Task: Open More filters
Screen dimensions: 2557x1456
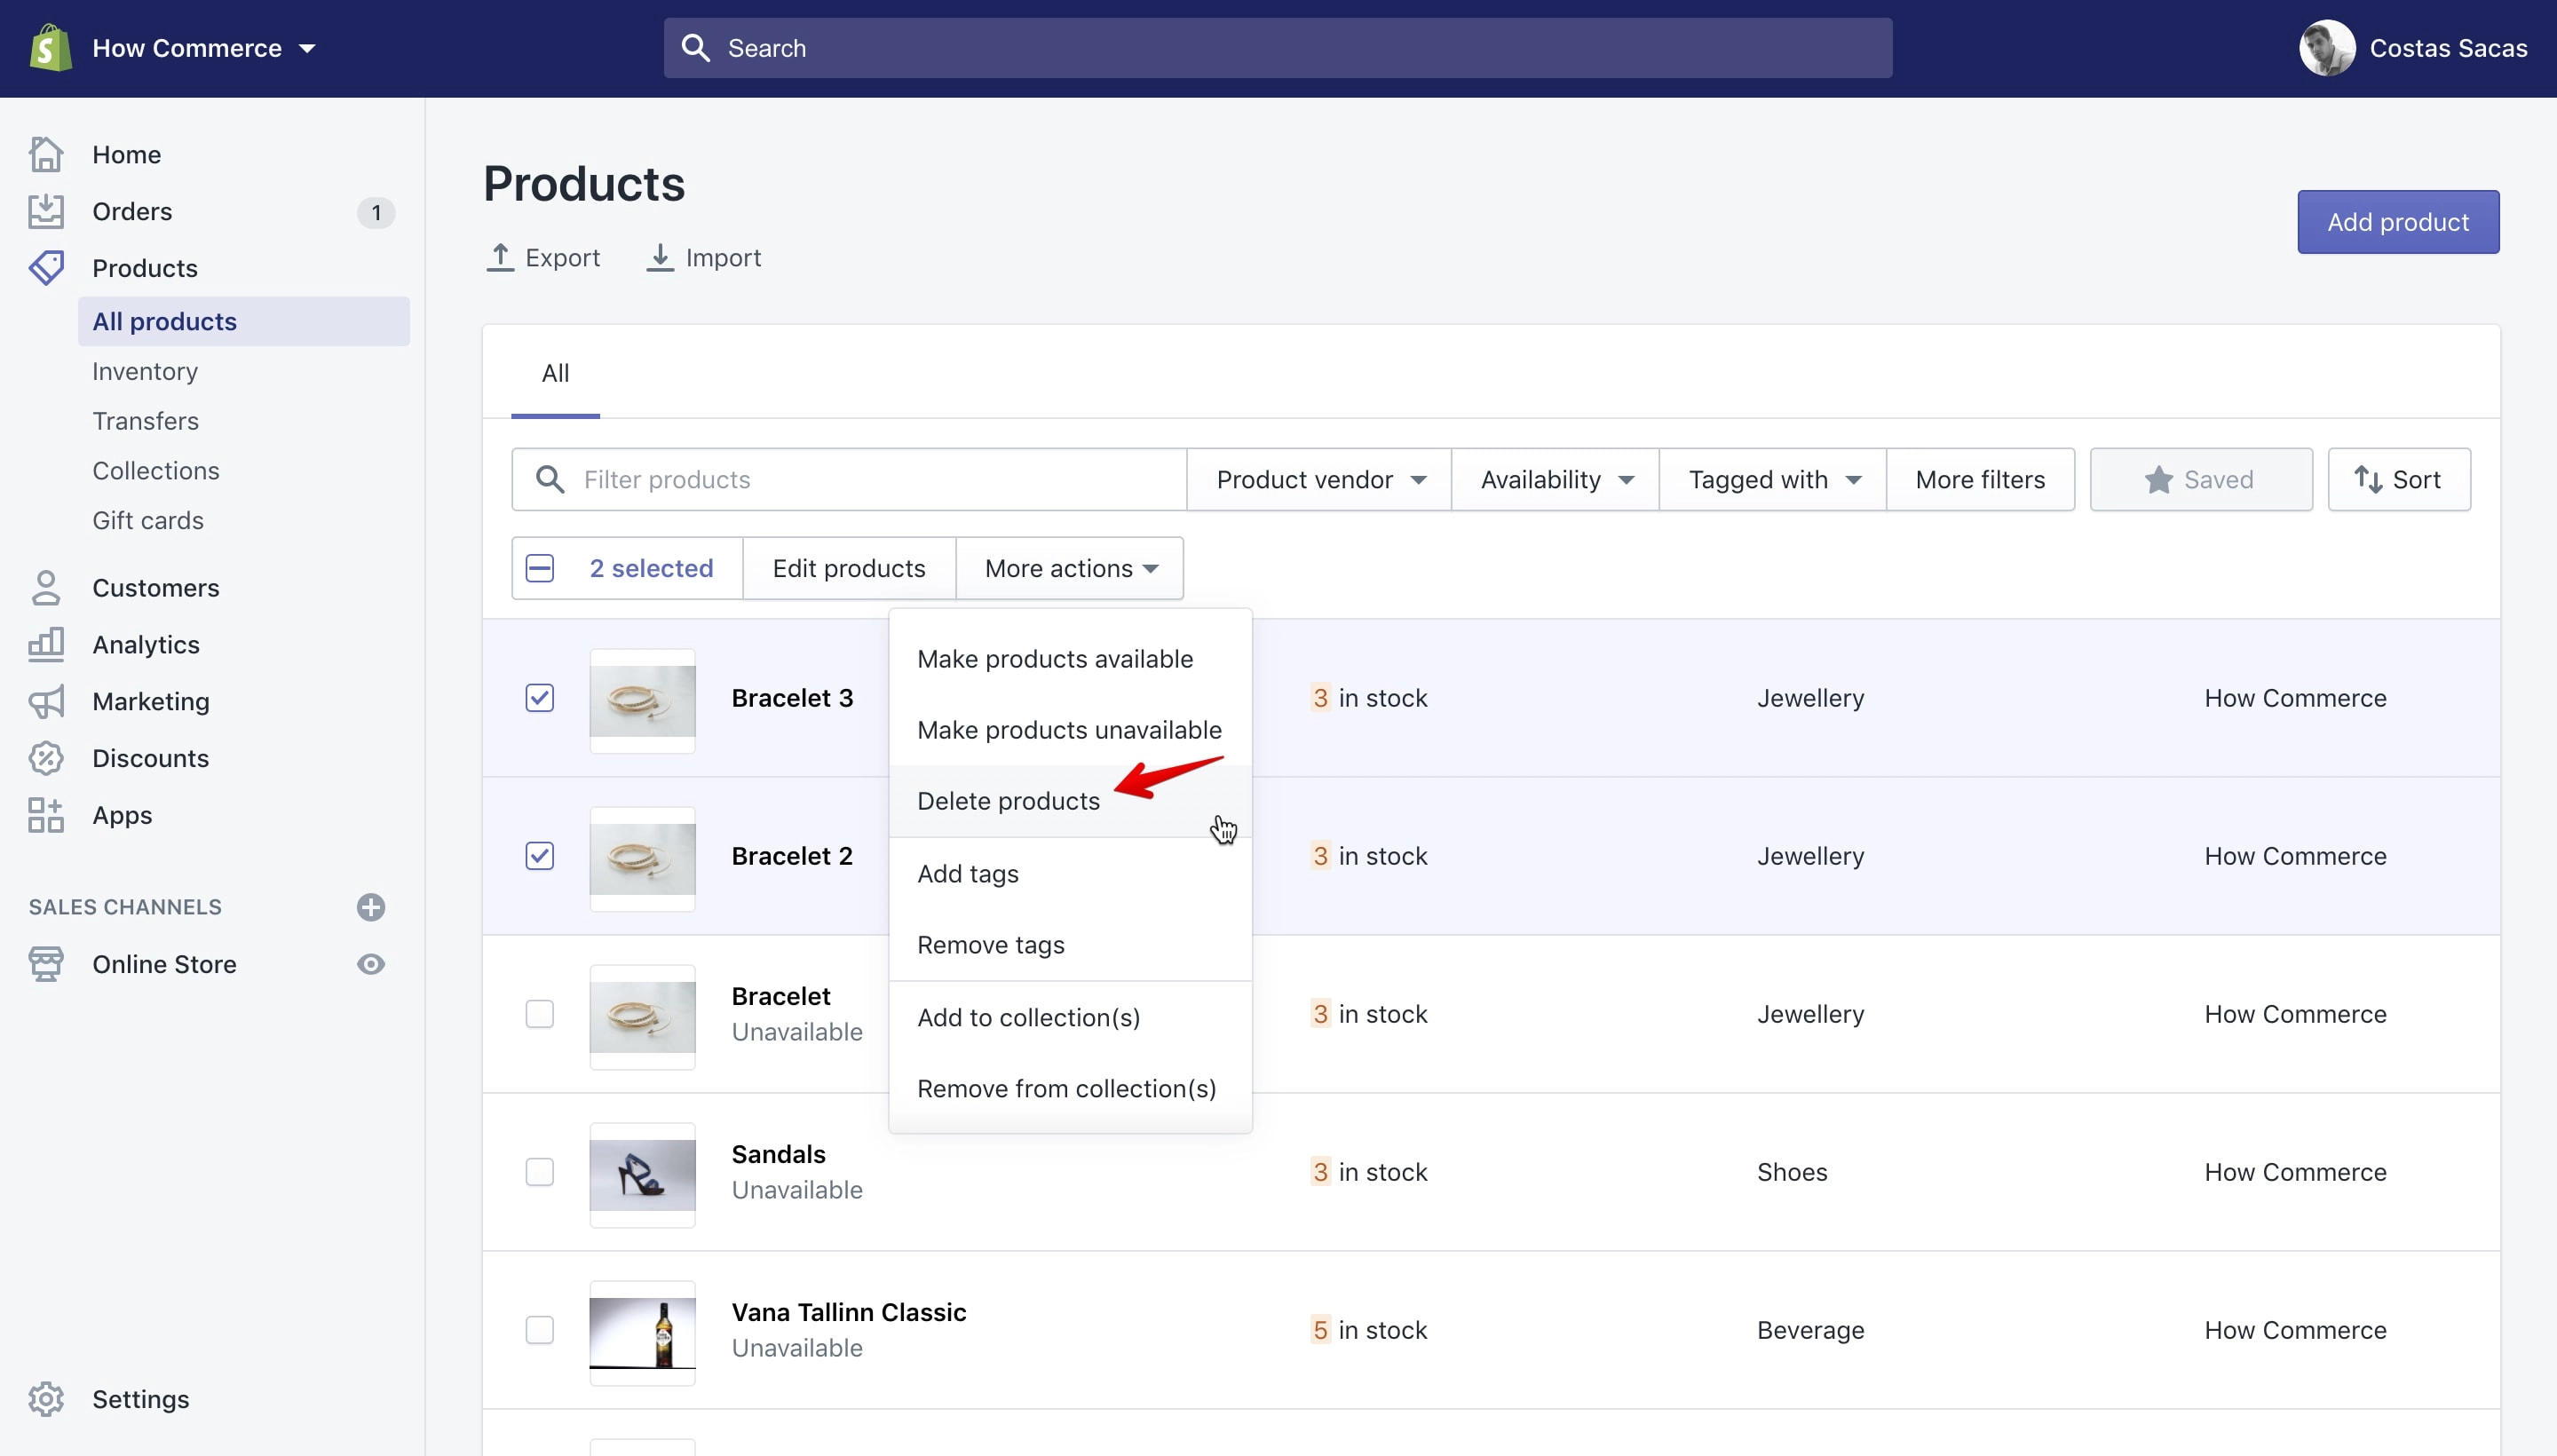Action: [1980, 480]
